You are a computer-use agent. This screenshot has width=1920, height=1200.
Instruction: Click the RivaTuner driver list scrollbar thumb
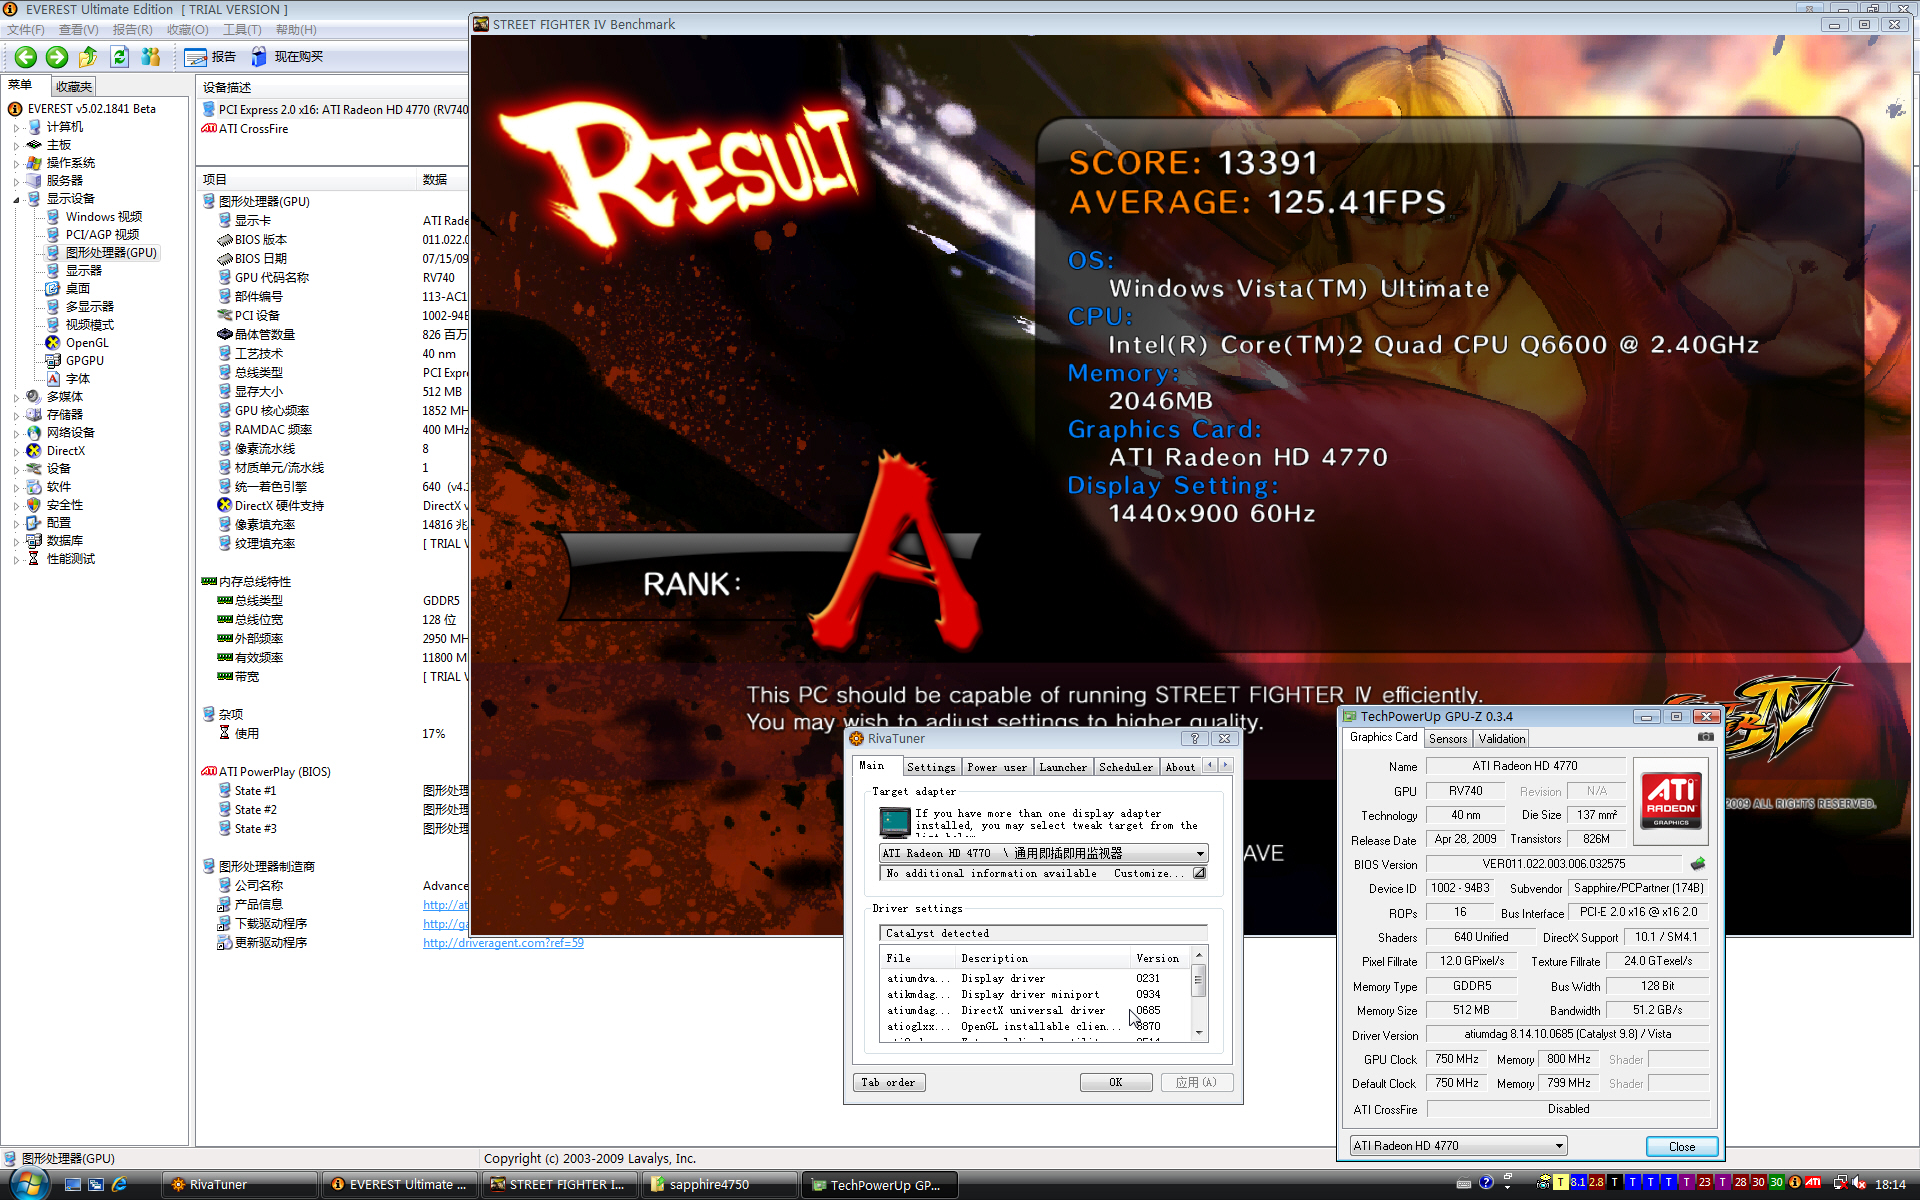tap(1199, 981)
